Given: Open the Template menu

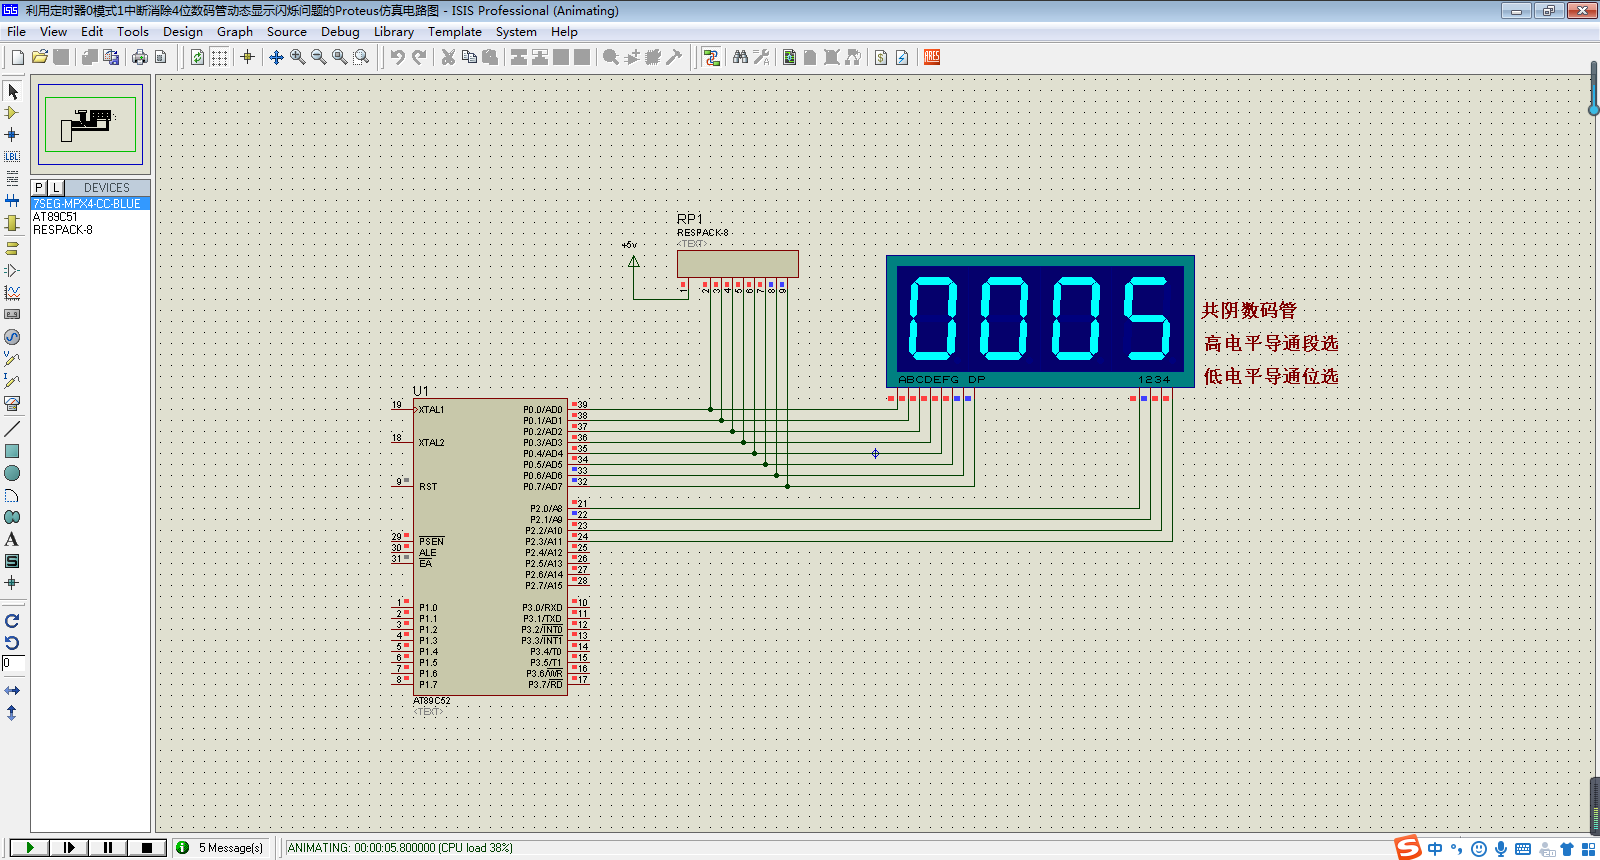Looking at the screenshot, I should pos(455,31).
